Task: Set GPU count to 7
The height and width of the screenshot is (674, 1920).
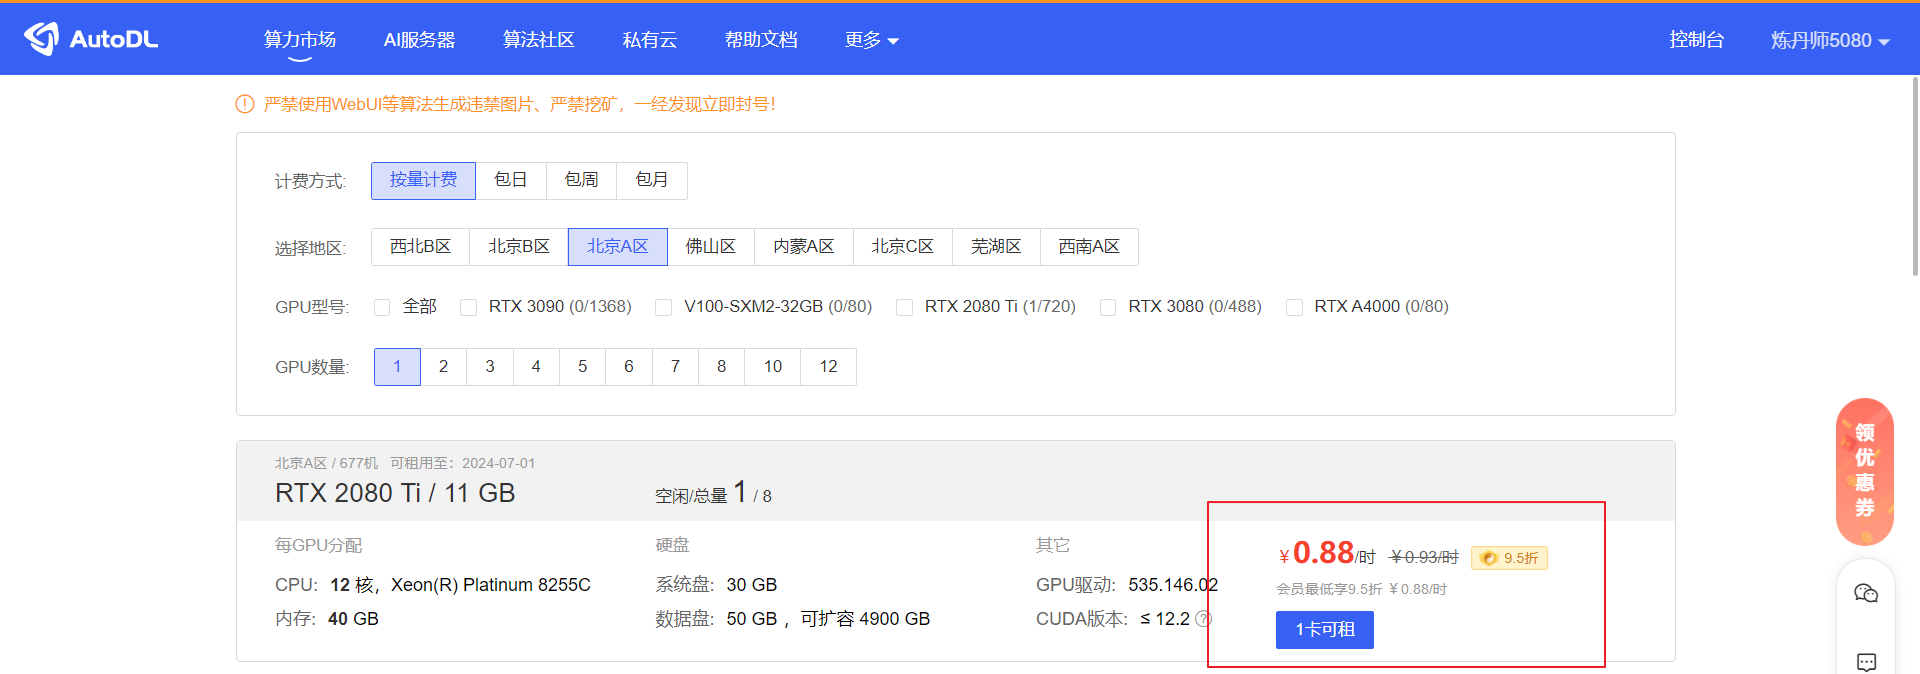Action: click(x=676, y=367)
